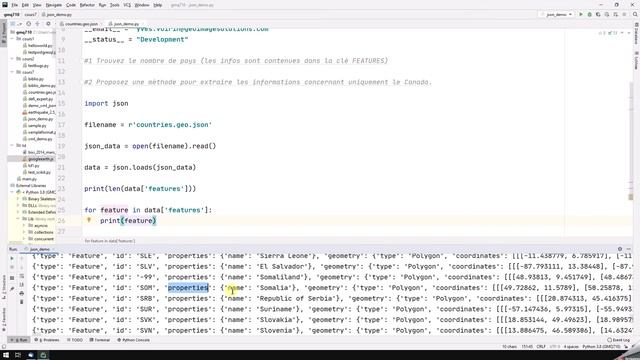Collapse the Lib library root node
The image size is (640, 360).
tap(18, 219)
